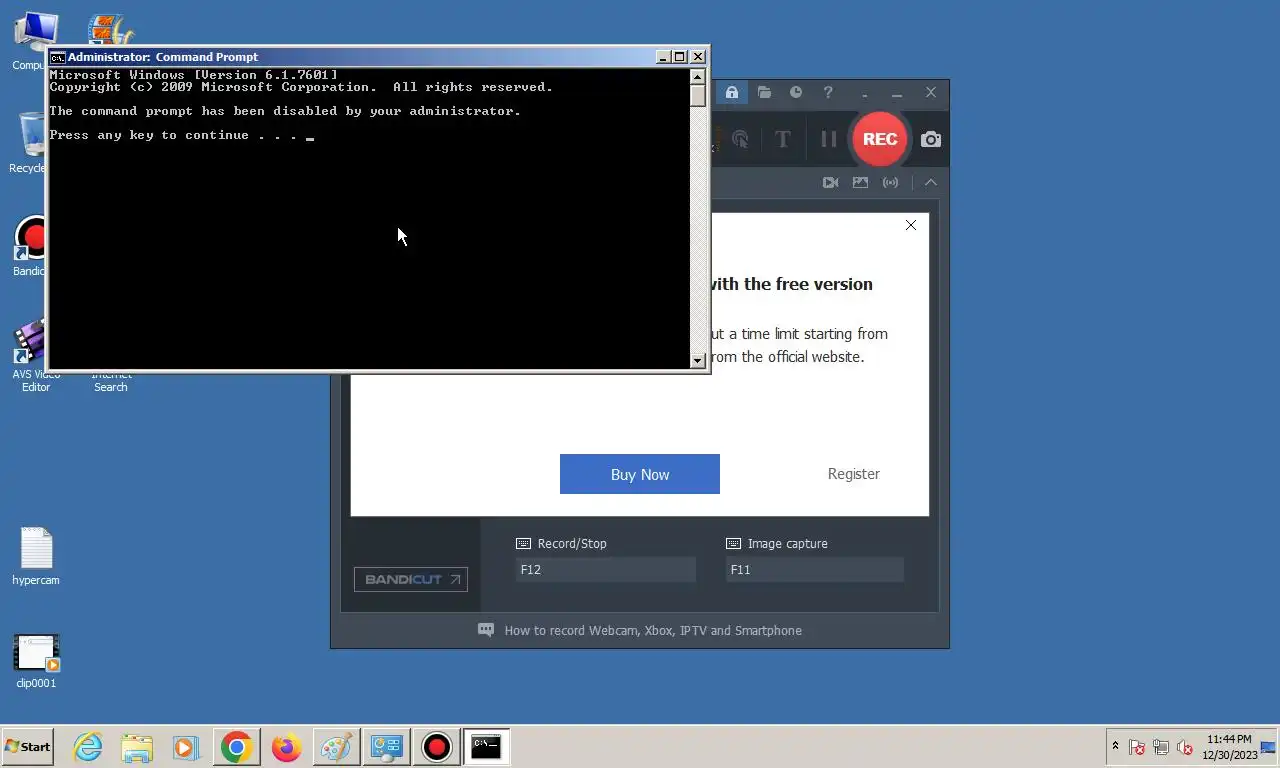Show hidden tray icons with the arrow
The image size is (1280, 768).
[1115, 746]
